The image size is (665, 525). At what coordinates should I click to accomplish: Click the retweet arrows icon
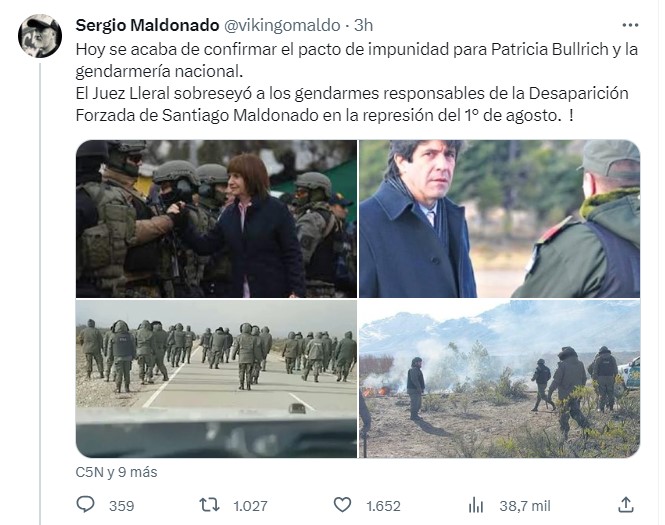[210, 505]
